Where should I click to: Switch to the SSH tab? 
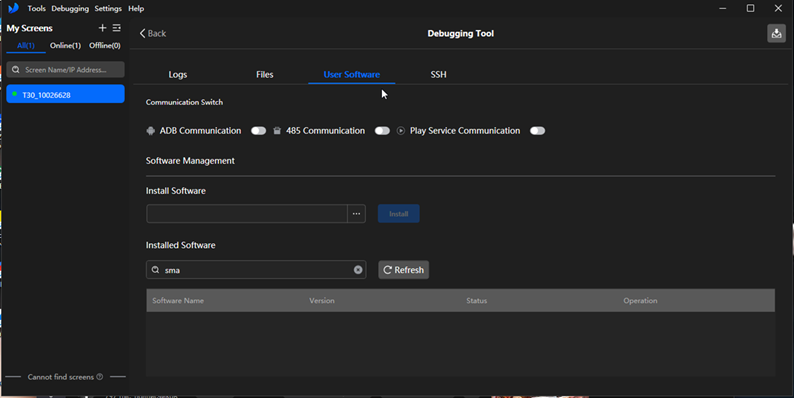click(439, 74)
